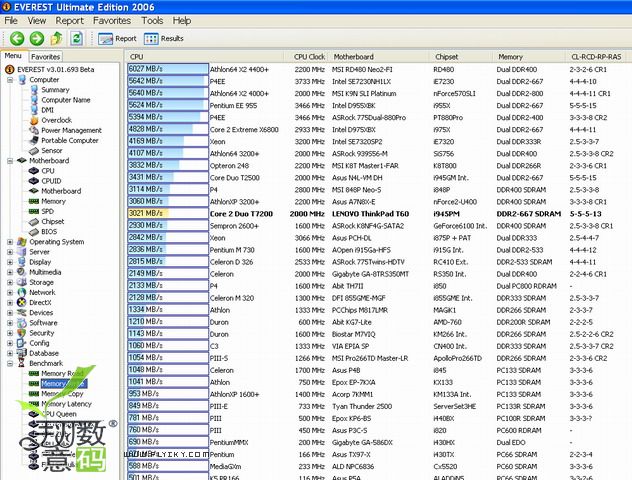Click the Up level arrow toolbar icon

coord(56,38)
